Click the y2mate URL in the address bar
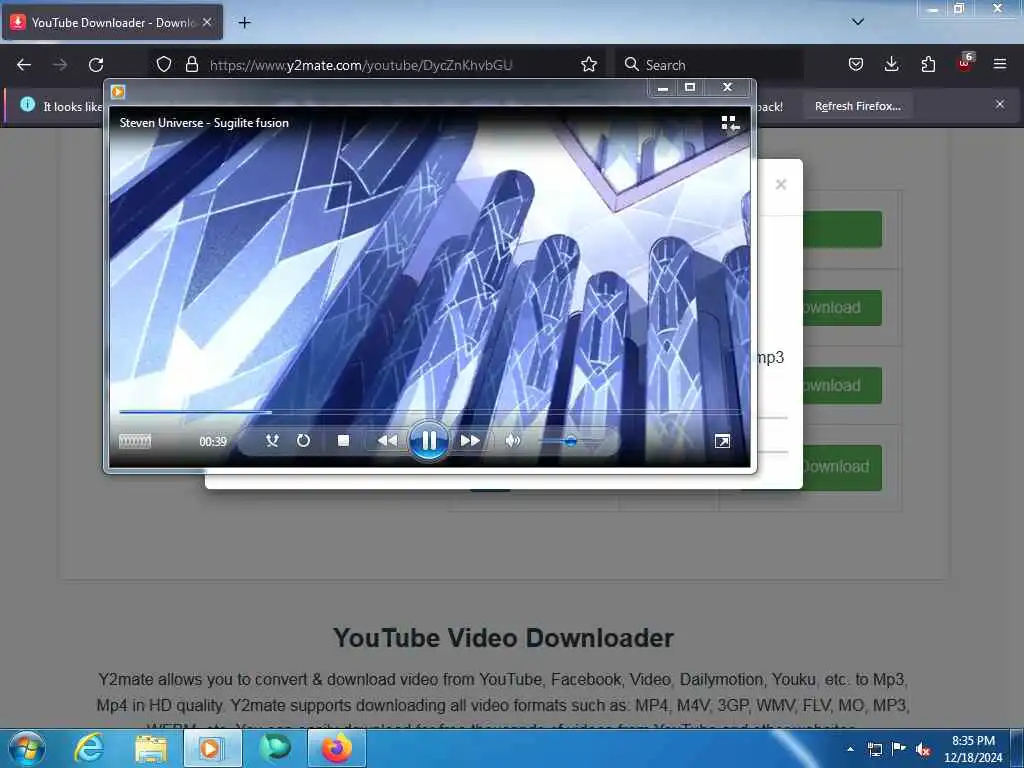The image size is (1024, 768). click(x=360, y=65)
